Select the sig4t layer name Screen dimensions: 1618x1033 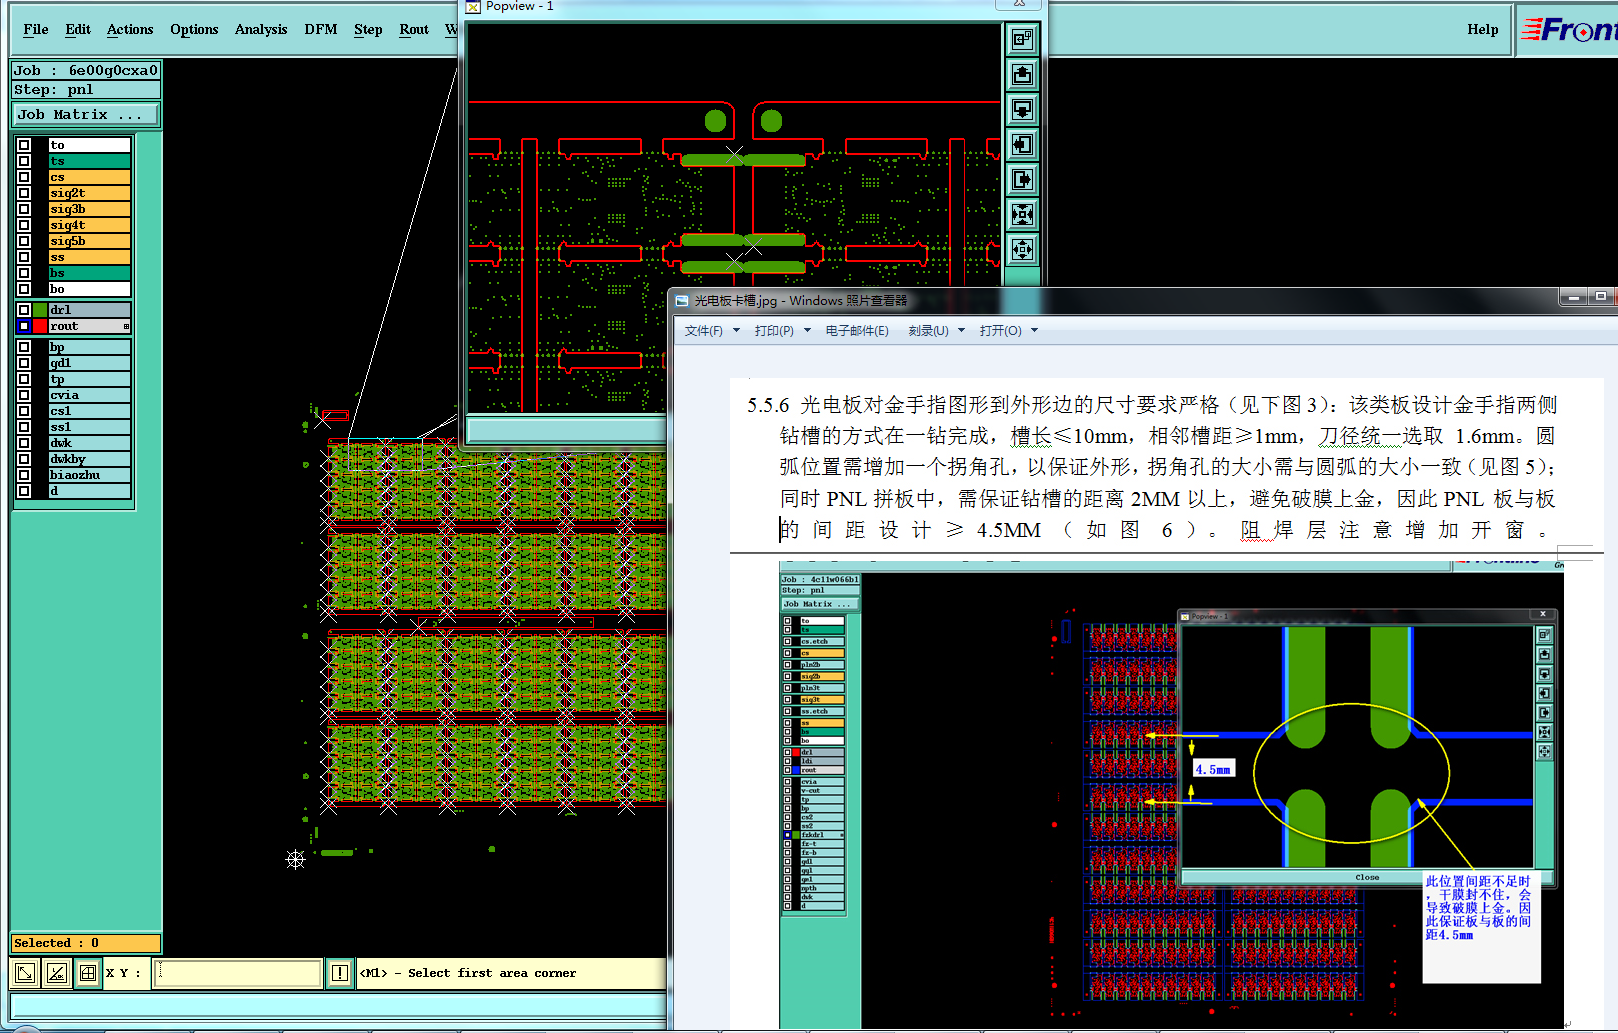coord(89,225)
